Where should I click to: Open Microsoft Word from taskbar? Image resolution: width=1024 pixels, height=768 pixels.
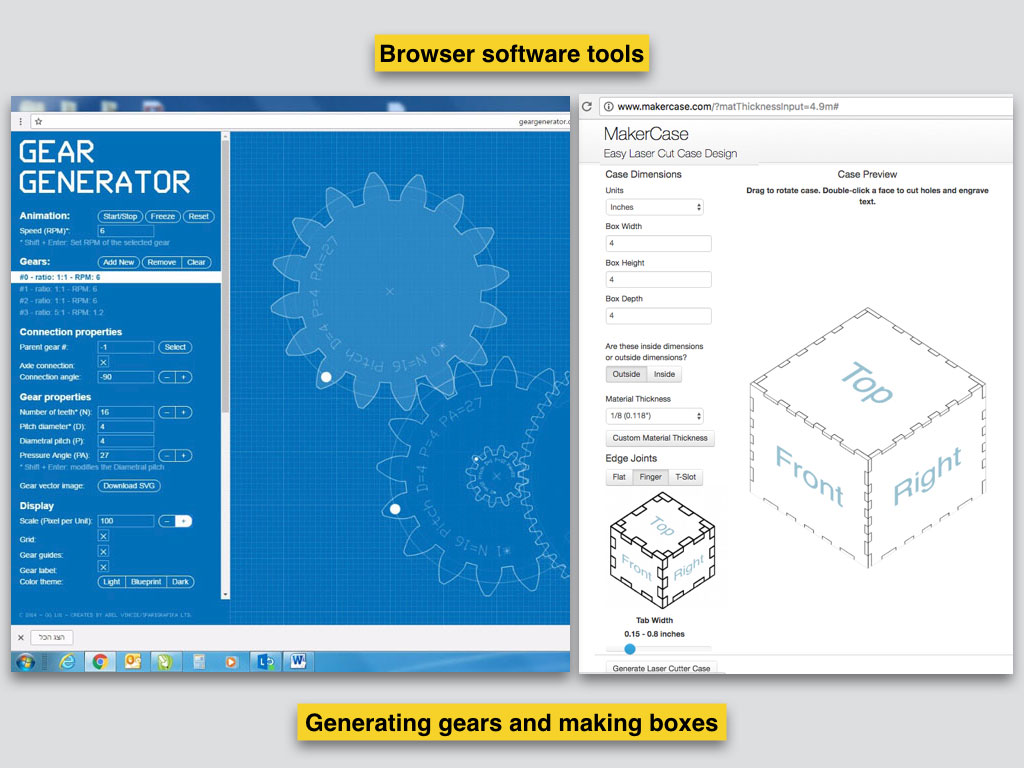pyautogui.click(x=298, y=662)
